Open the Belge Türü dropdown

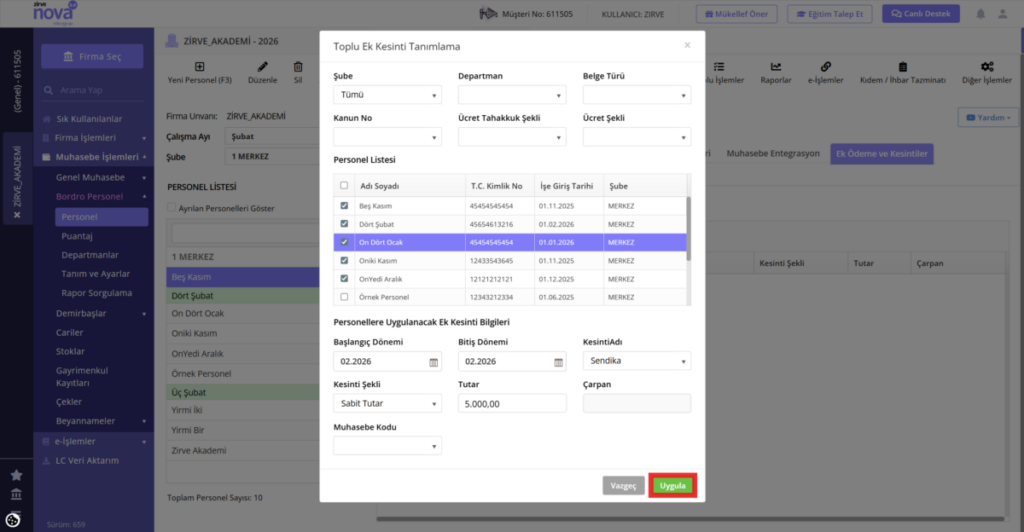[x=637, y=95]
